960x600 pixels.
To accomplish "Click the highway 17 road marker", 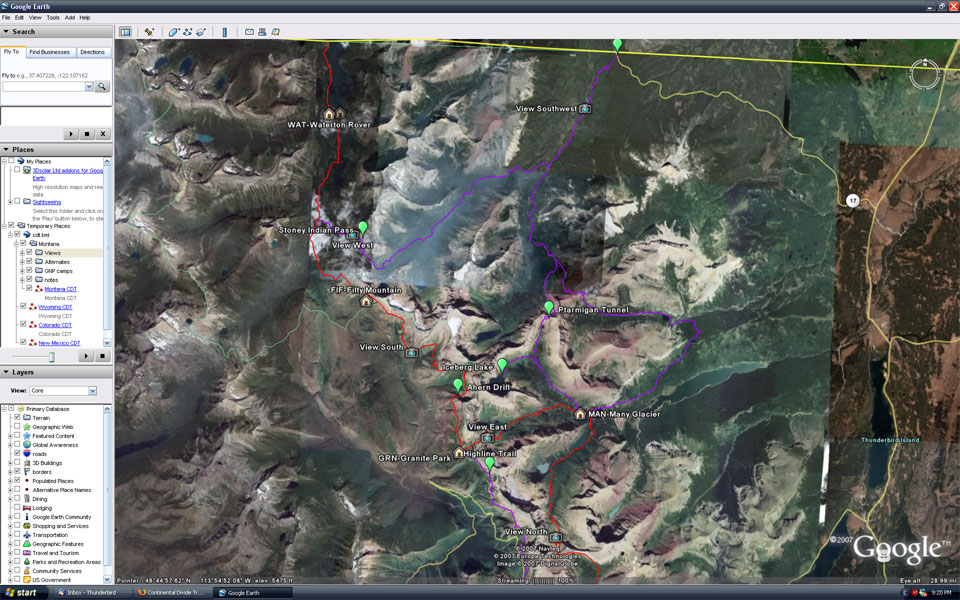I will 852,200.
